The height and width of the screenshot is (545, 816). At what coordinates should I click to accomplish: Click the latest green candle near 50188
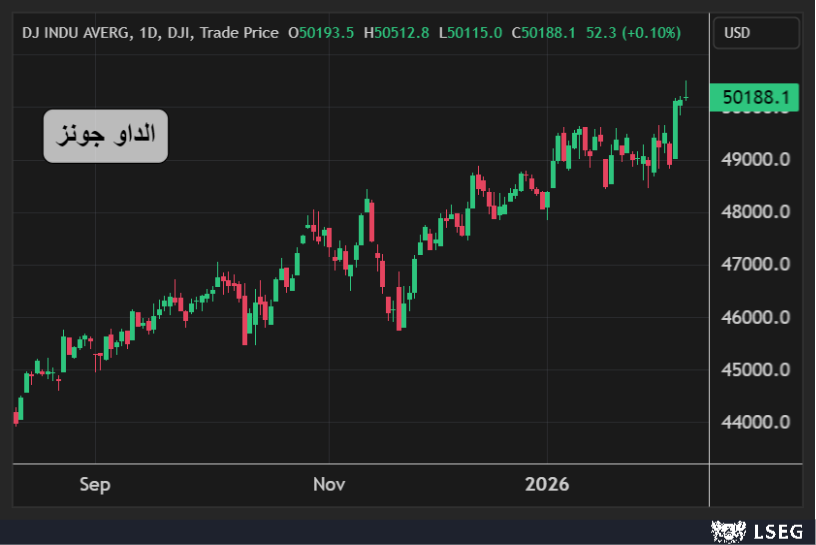click(686, 97)
